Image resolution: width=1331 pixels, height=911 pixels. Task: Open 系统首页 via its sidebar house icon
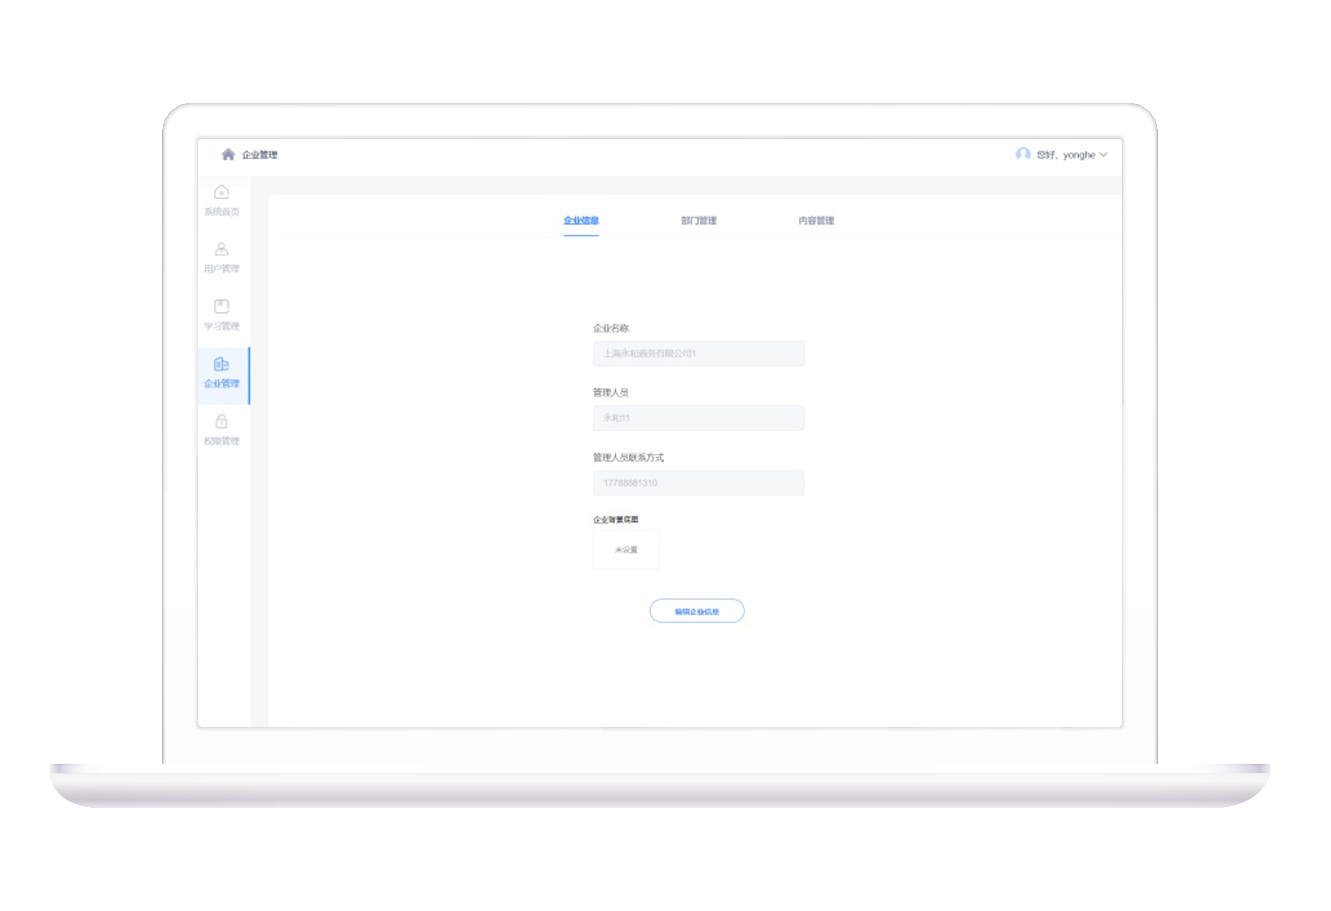[222, 192]
